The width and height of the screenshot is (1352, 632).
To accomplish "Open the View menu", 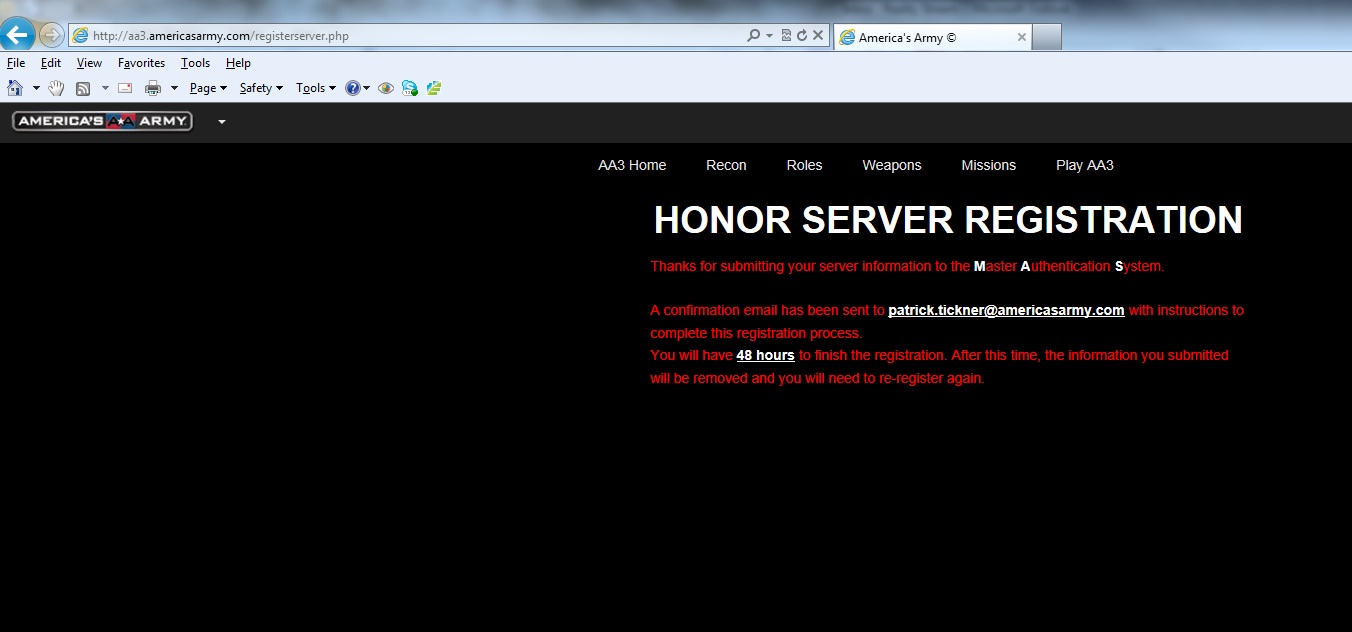I will point(89,63).
